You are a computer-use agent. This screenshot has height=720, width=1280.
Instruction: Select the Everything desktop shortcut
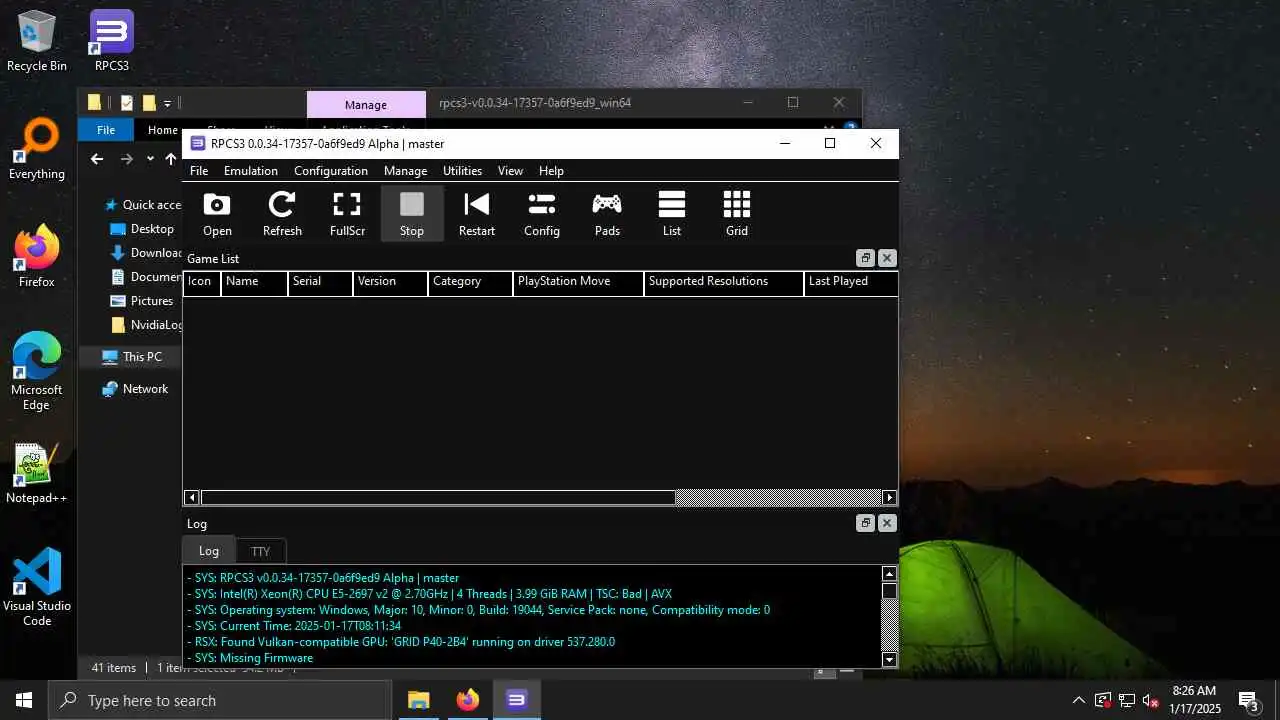37,150
